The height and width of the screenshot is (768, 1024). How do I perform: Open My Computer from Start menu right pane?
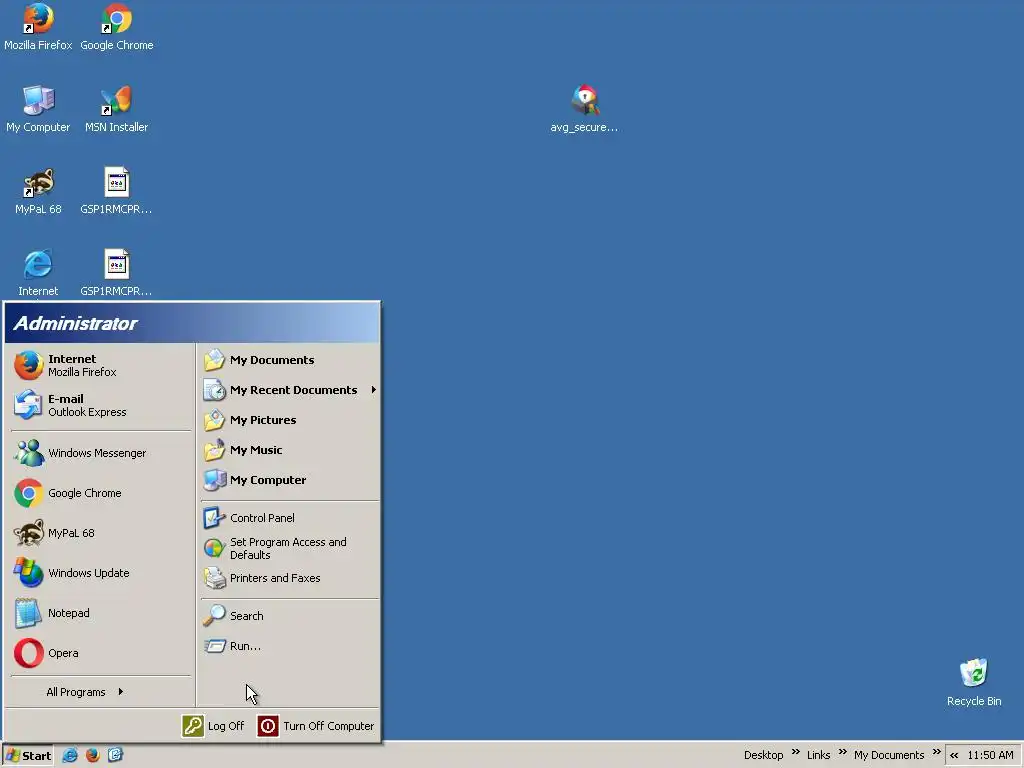click(x=289, y=480)
